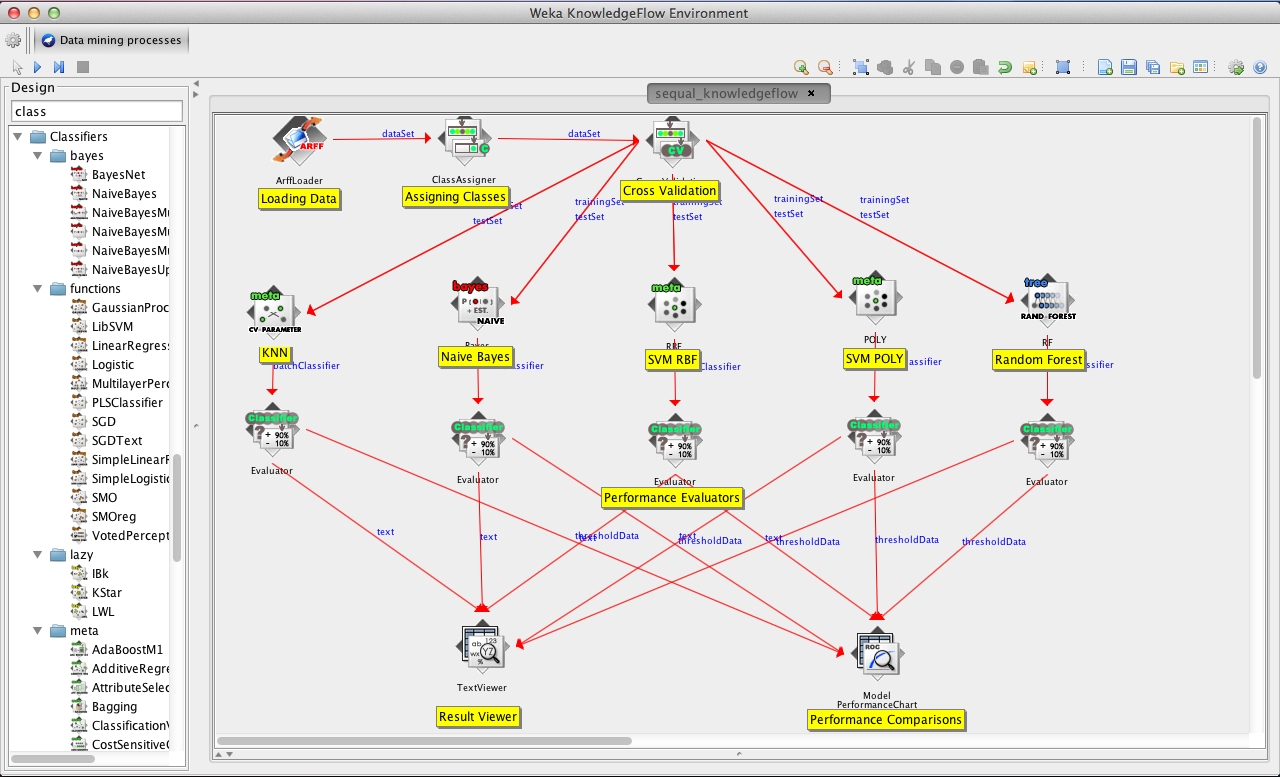Select the TextViewer node icon

tap(482, 648)
